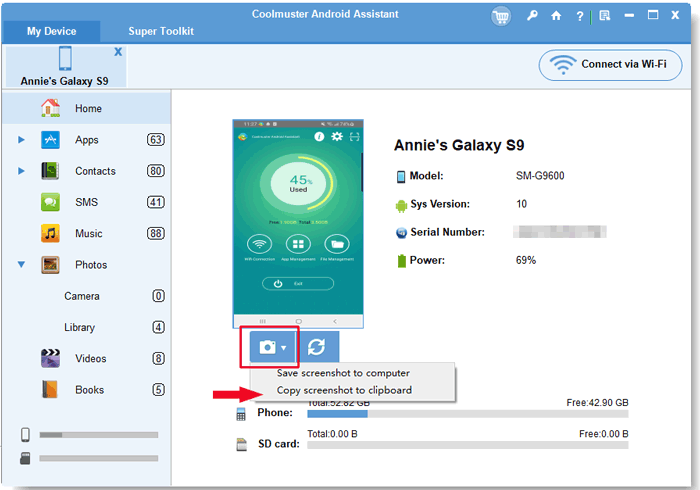The height and width of the screenshot is (490, 700).
Task: Expand the Apps tree node arrow
Action: tap(21, 140)
